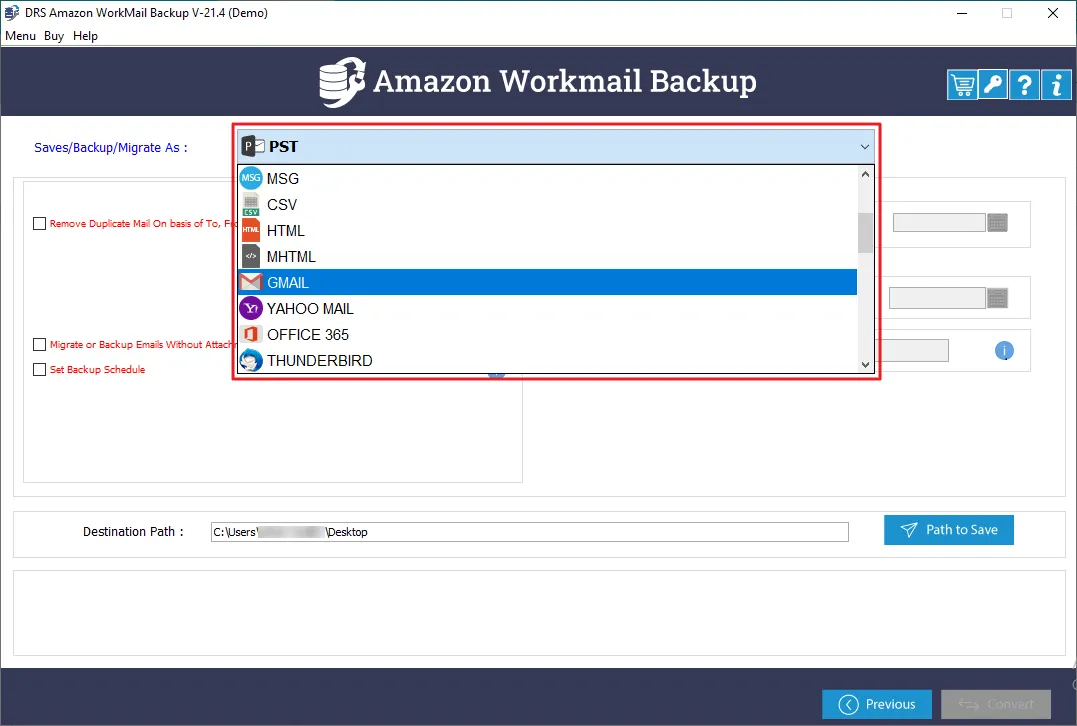Click the upper date input field
This screenshot has width=1077, height=726.
click(939, 223)
